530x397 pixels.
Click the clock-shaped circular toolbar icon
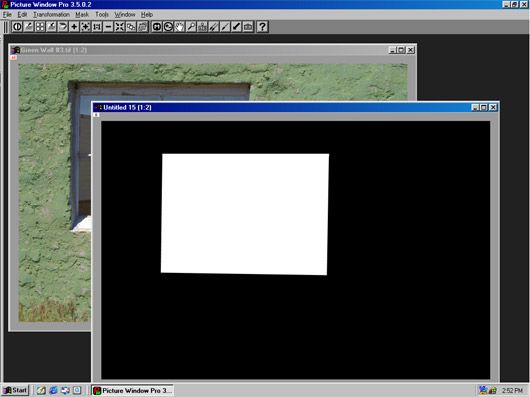pyautogui.click(x=168, y=27)
